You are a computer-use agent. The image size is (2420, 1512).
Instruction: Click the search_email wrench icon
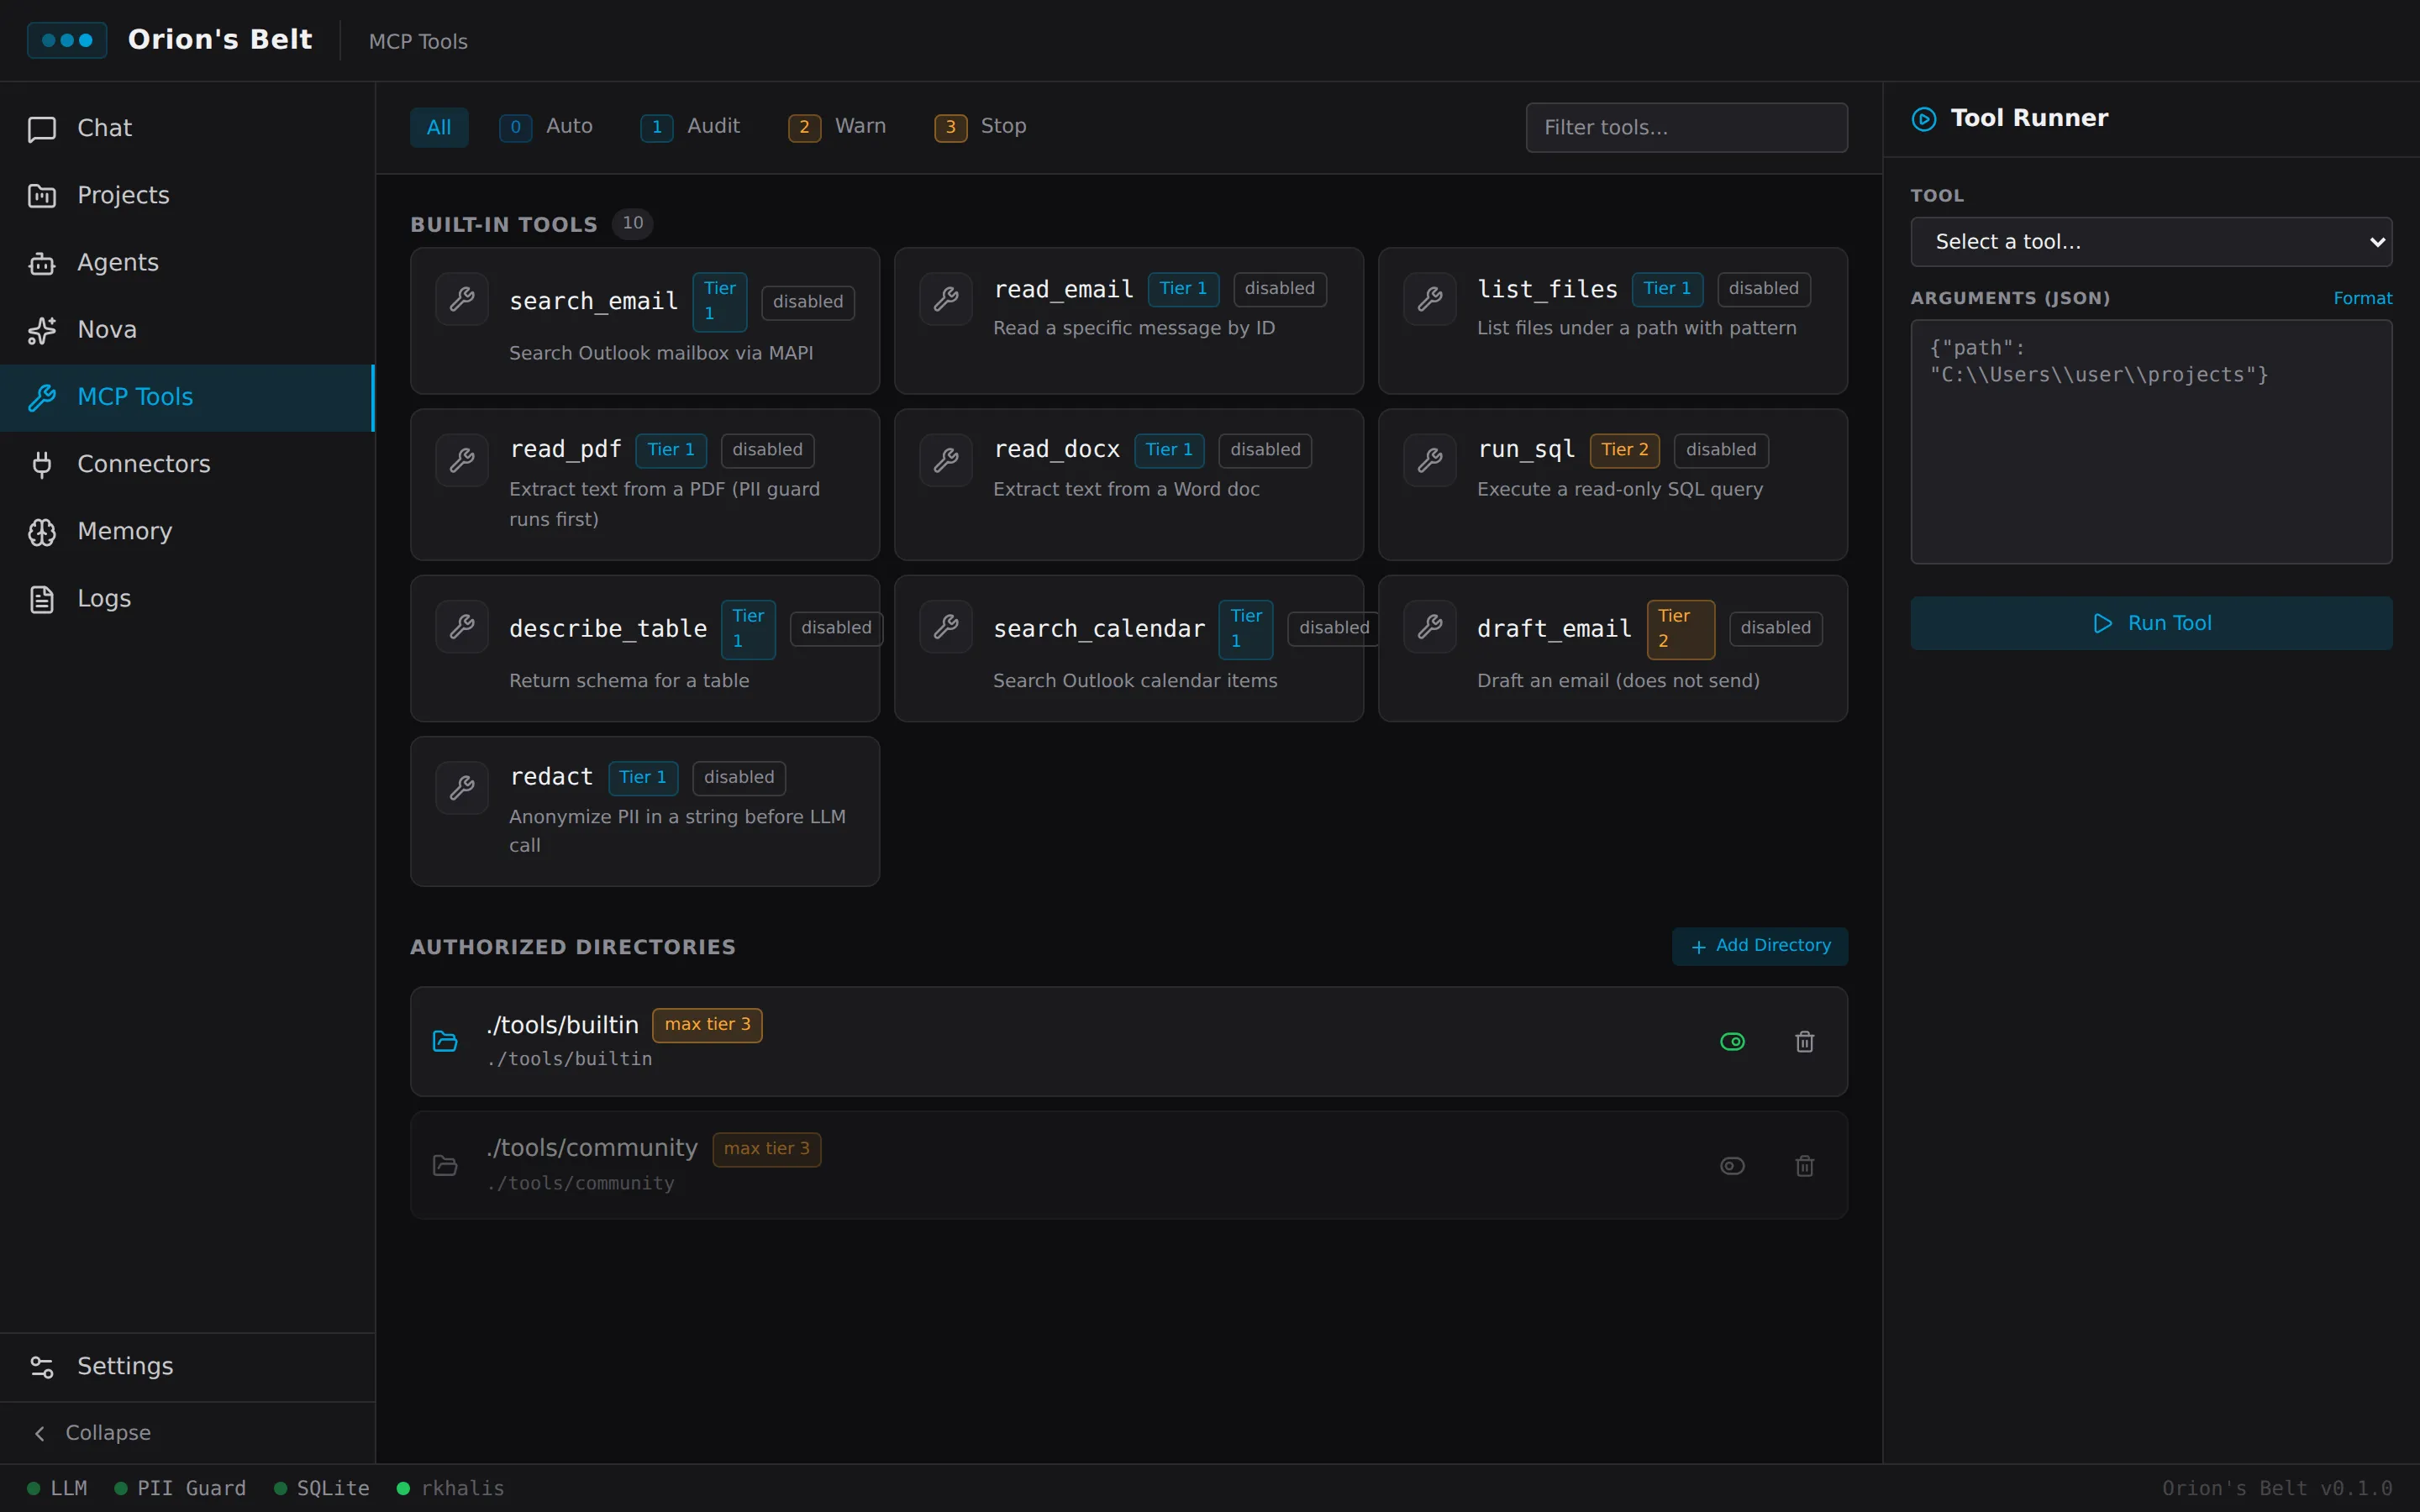click(x=462, y=299)
